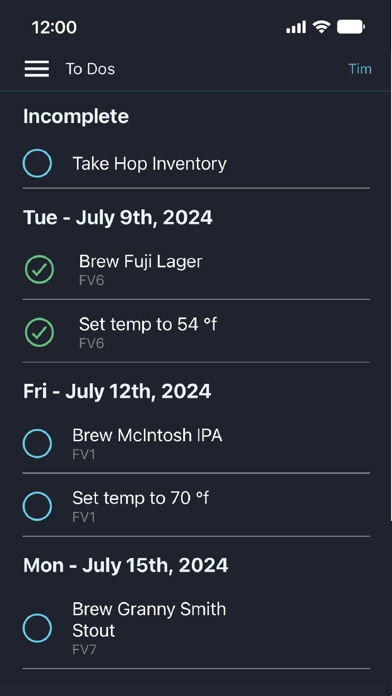Tap the To Dos title
392x696 pixels.
(x=91, y=69)
